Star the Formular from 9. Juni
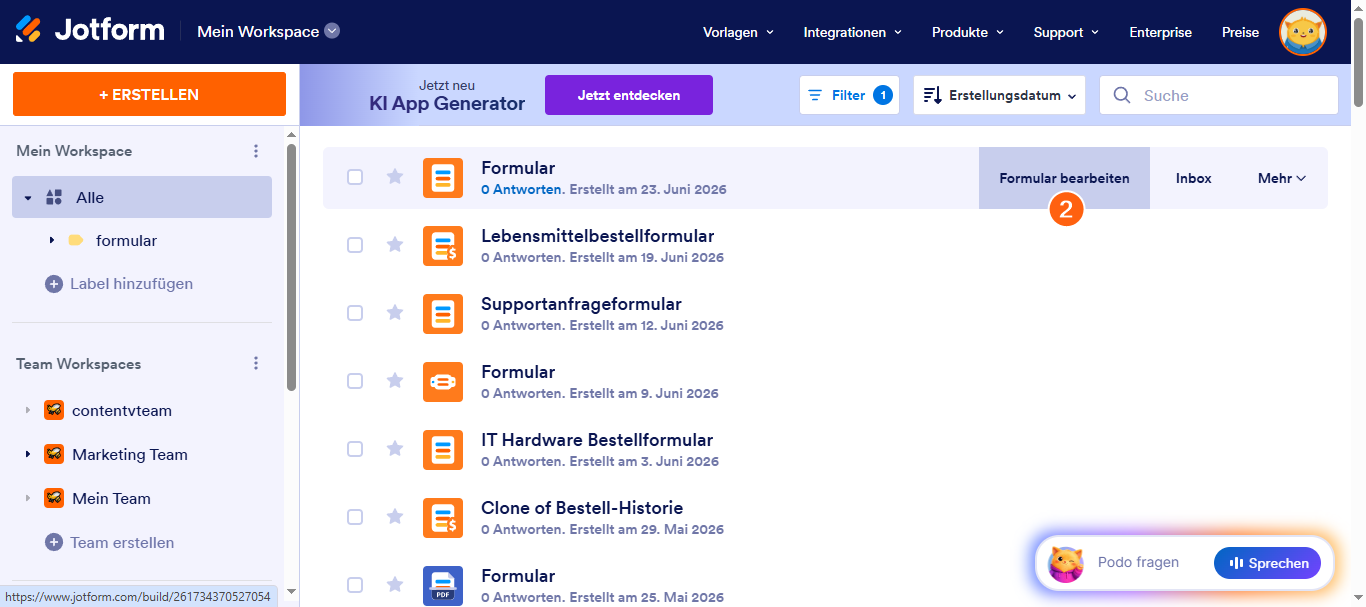 coord(395,381)
